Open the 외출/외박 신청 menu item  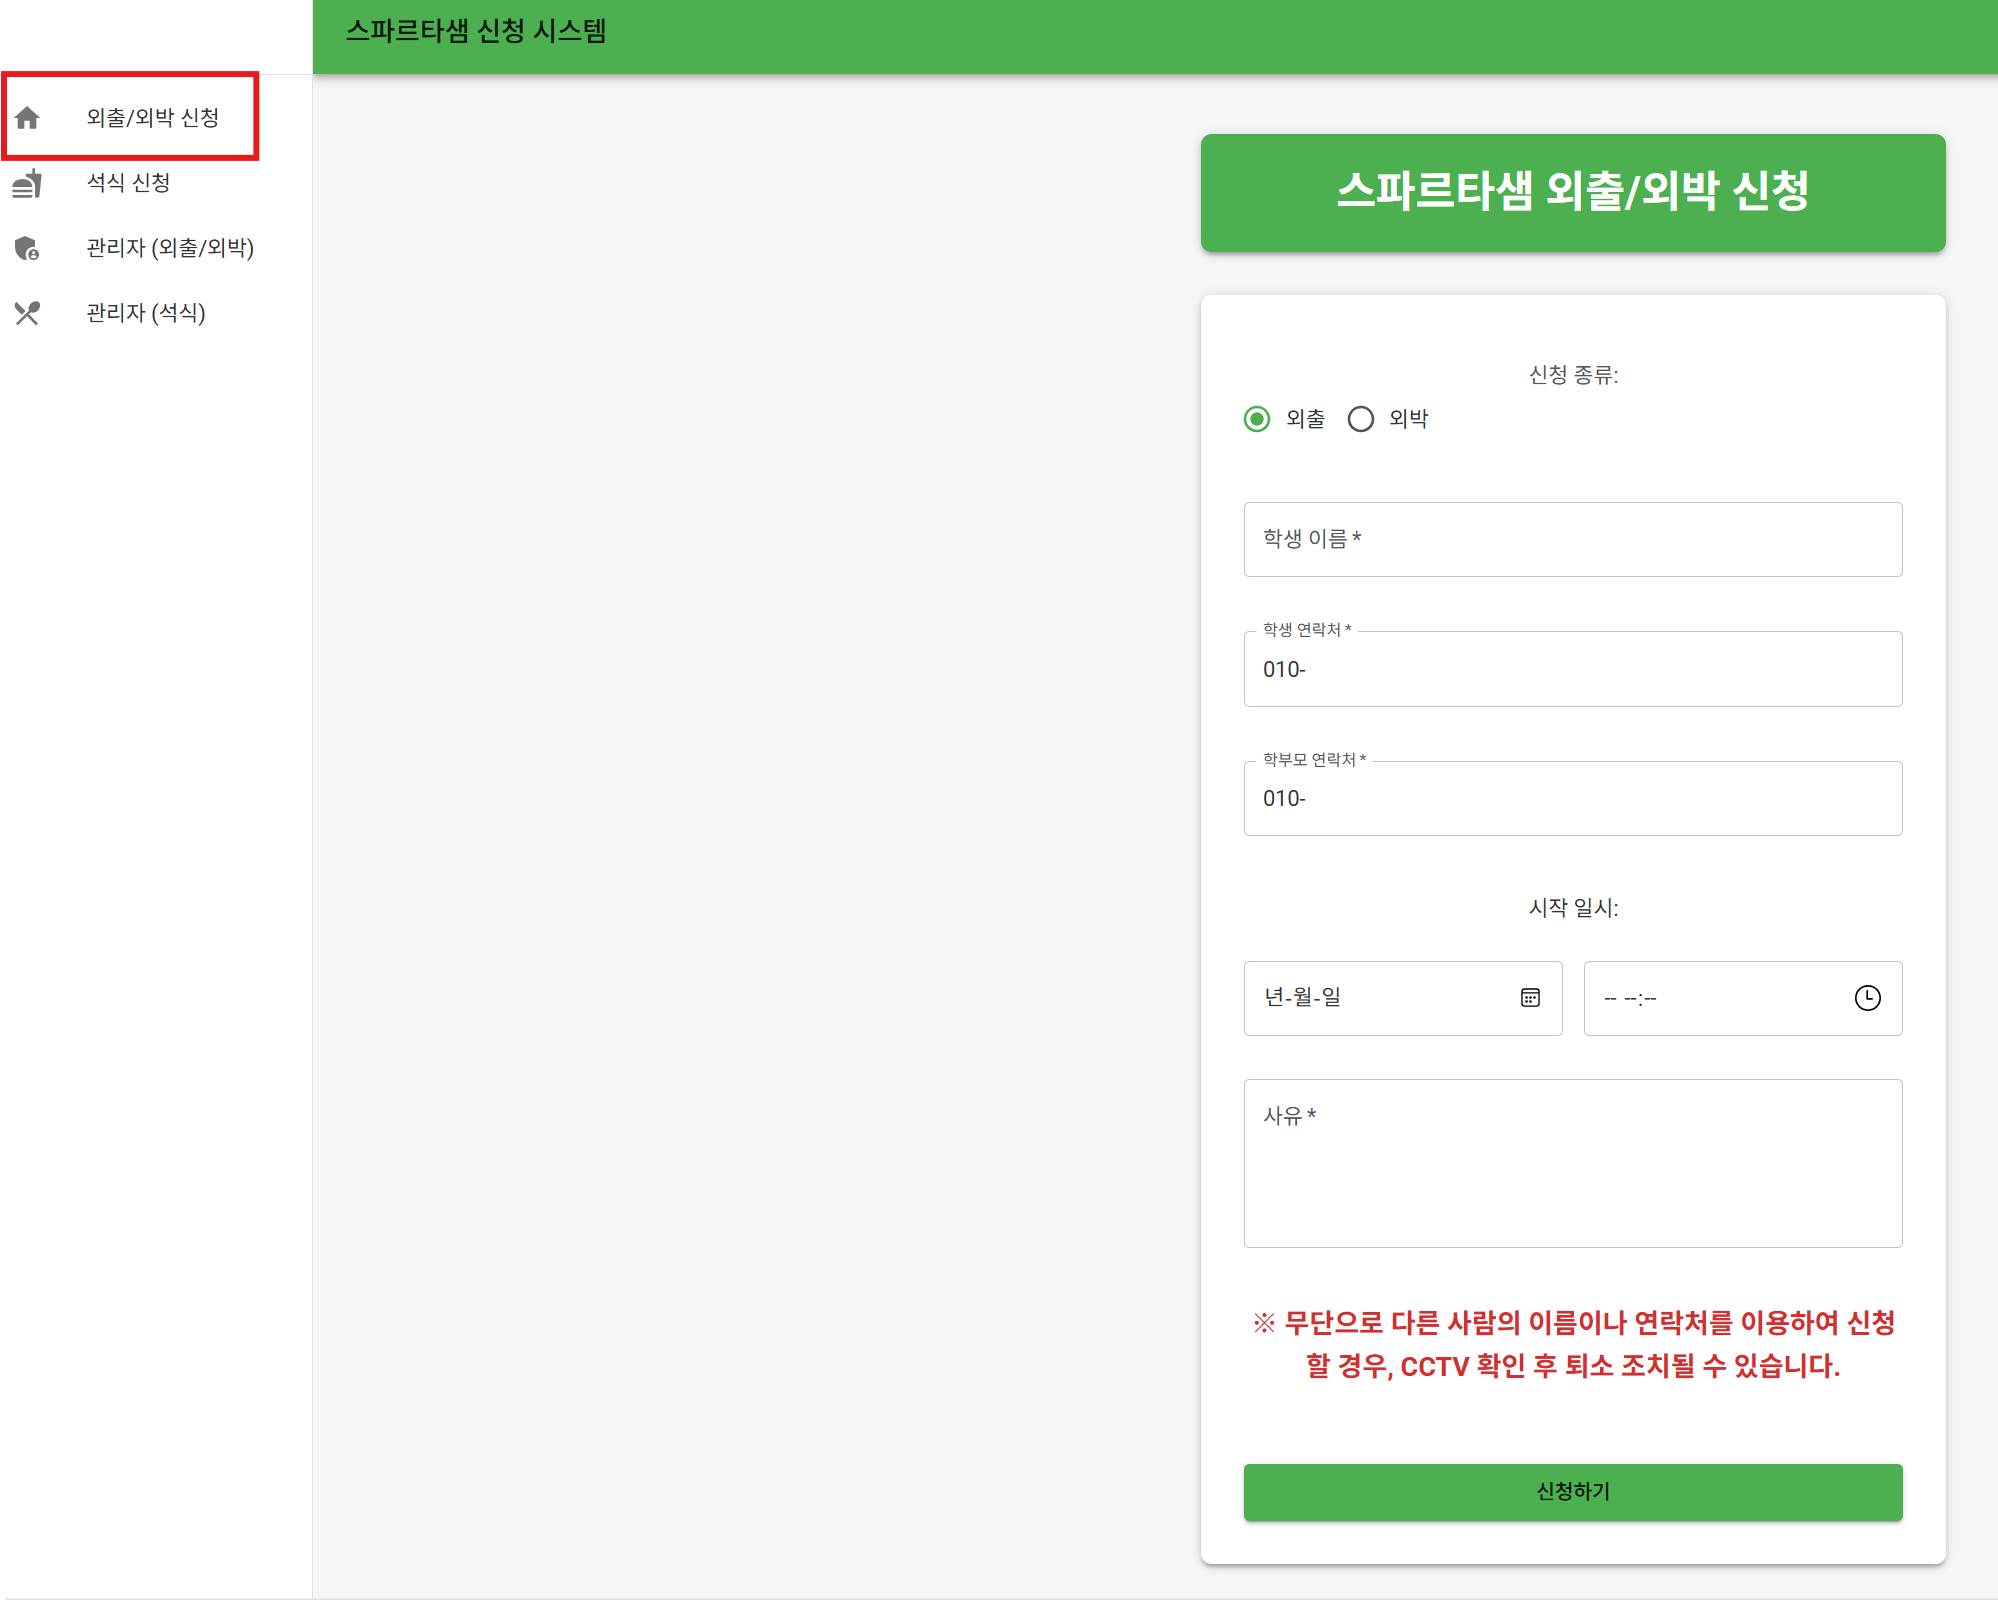[152, 118]
